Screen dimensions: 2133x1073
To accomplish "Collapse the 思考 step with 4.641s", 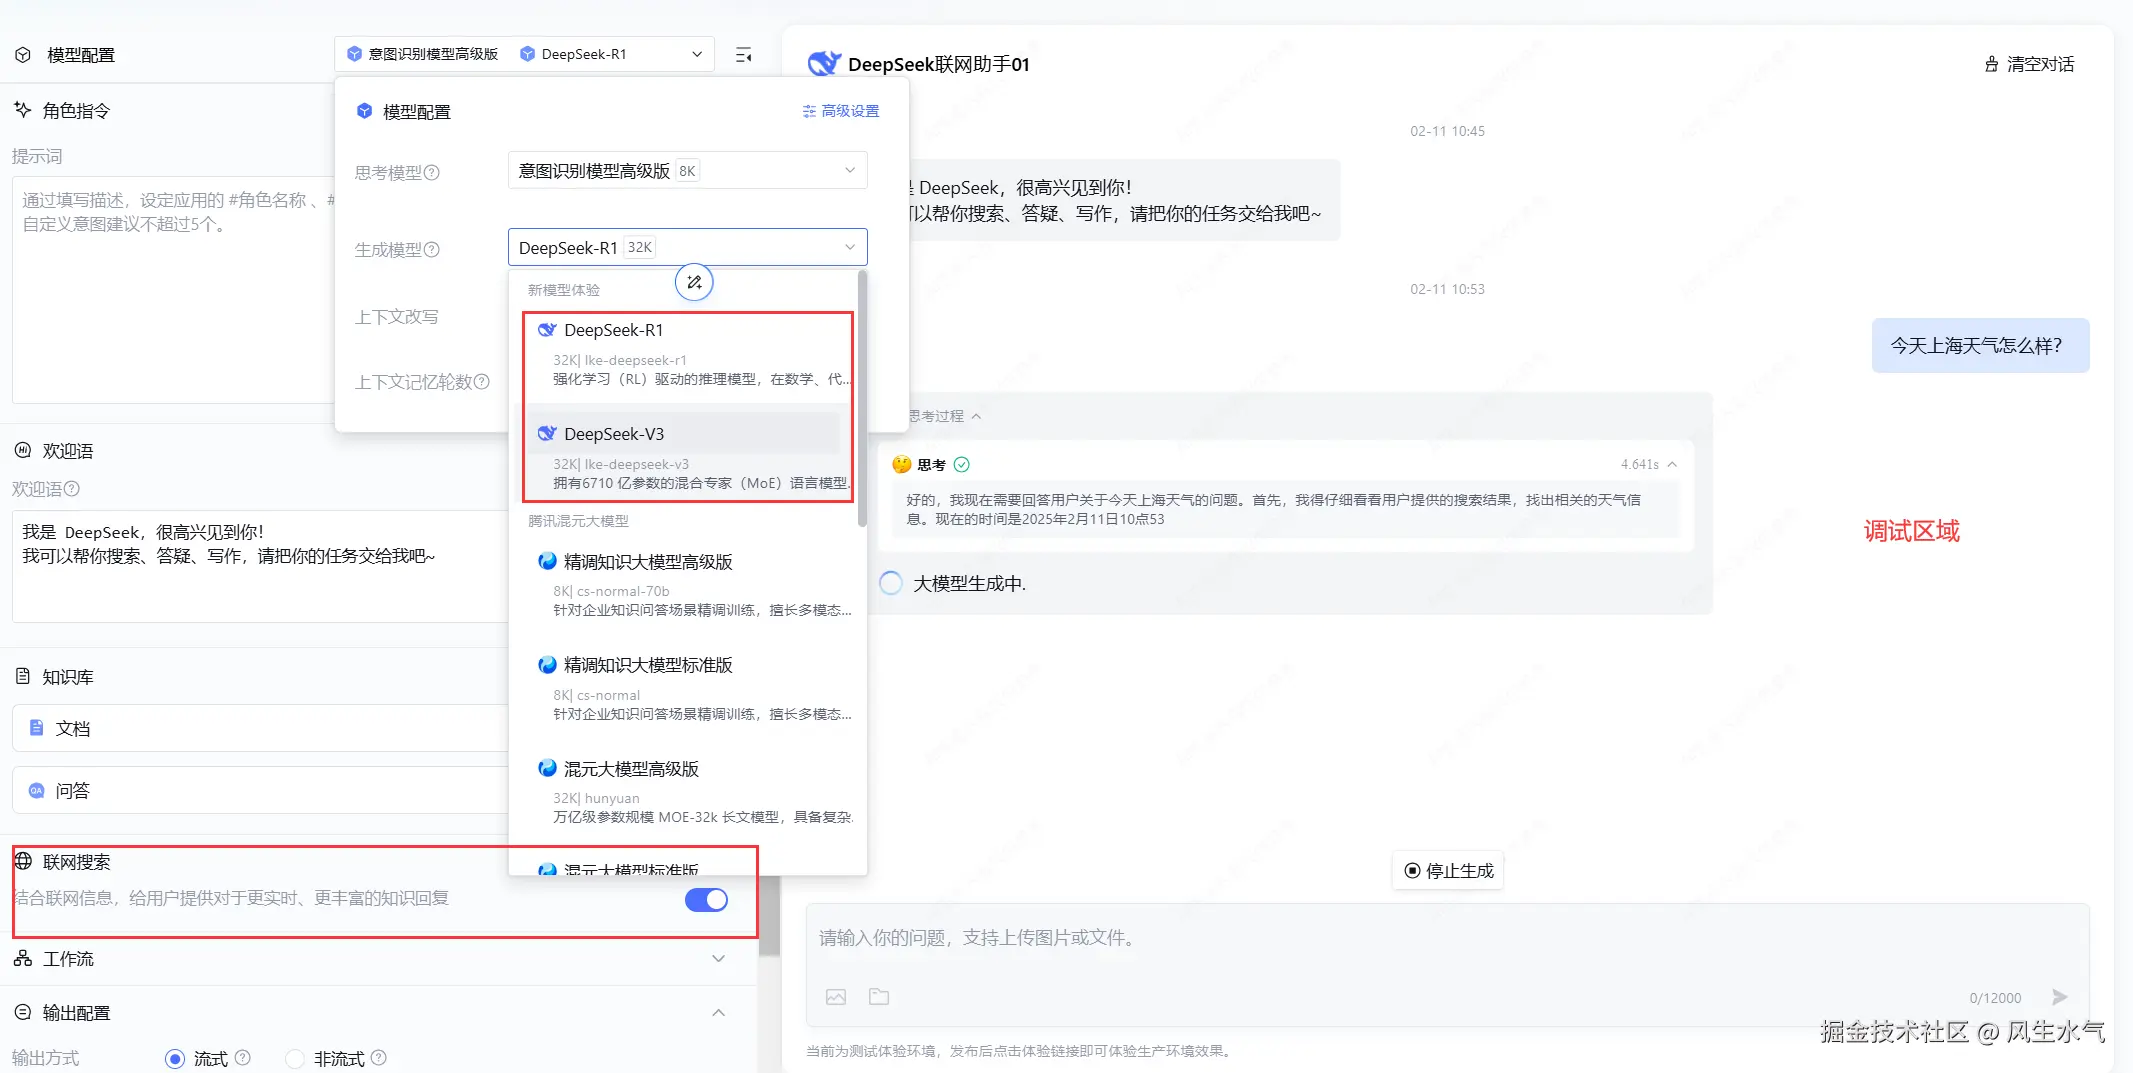I will [x=1672, y=464].
